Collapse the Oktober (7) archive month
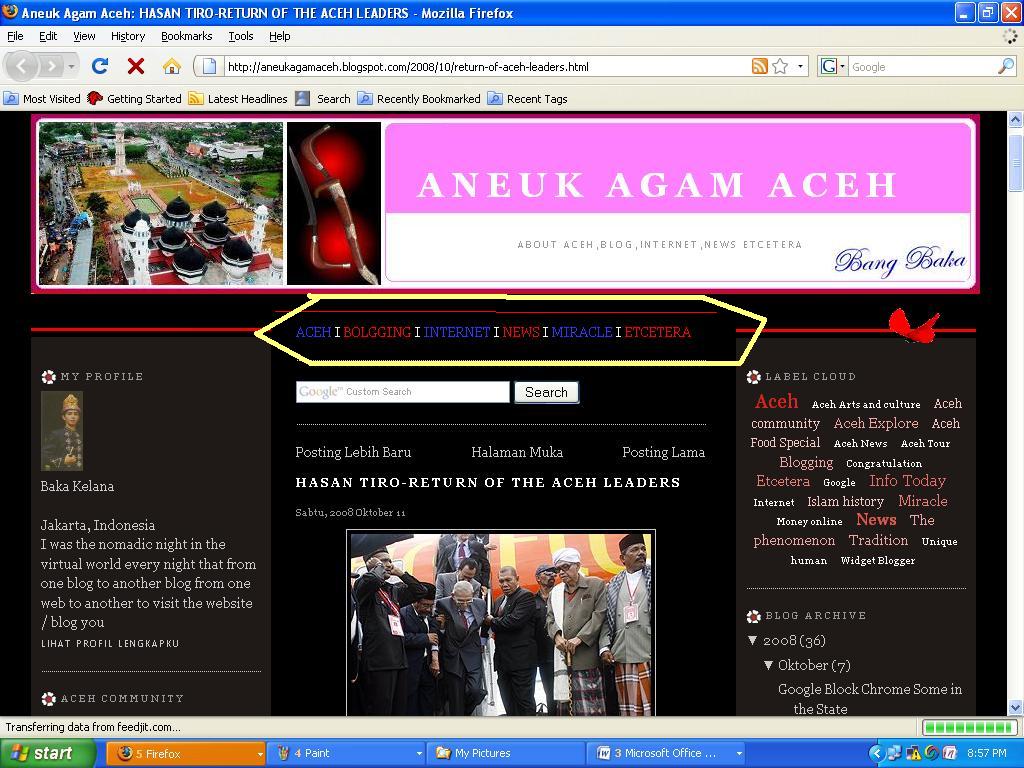This screenshot has width=1024, height=768. point(769,665)
